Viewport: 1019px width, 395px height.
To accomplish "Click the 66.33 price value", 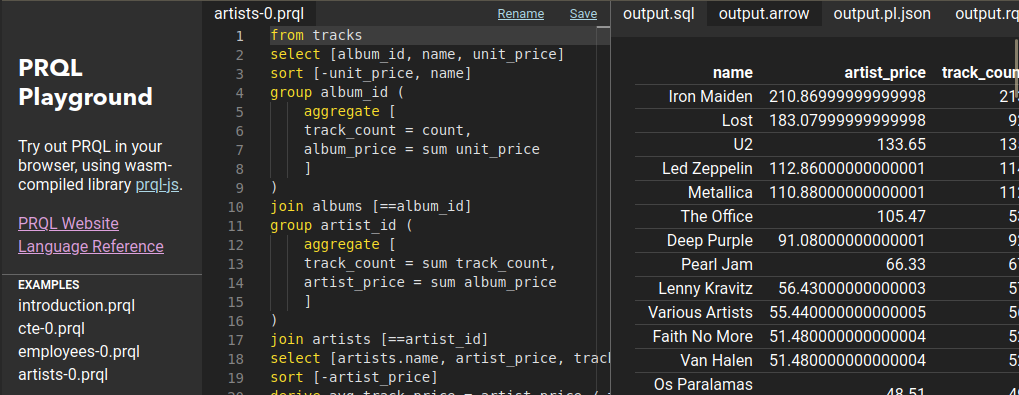I will pyautogui.click(x=905, y=264).
